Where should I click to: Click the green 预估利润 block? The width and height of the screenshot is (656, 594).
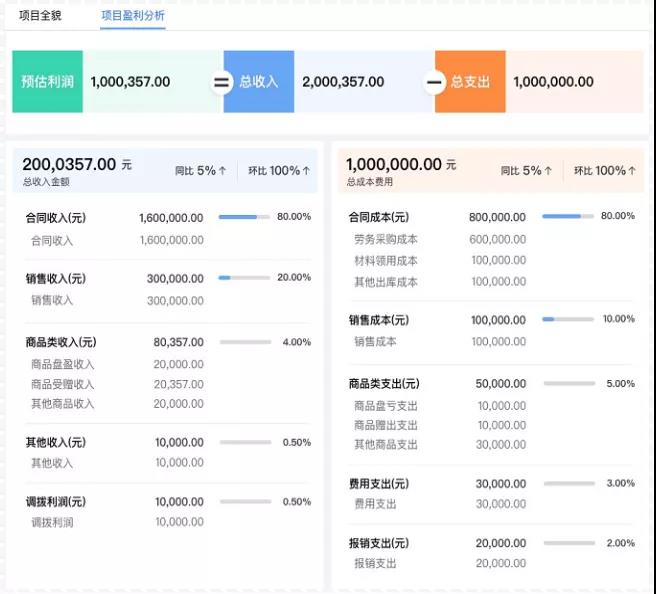[47, 82]
